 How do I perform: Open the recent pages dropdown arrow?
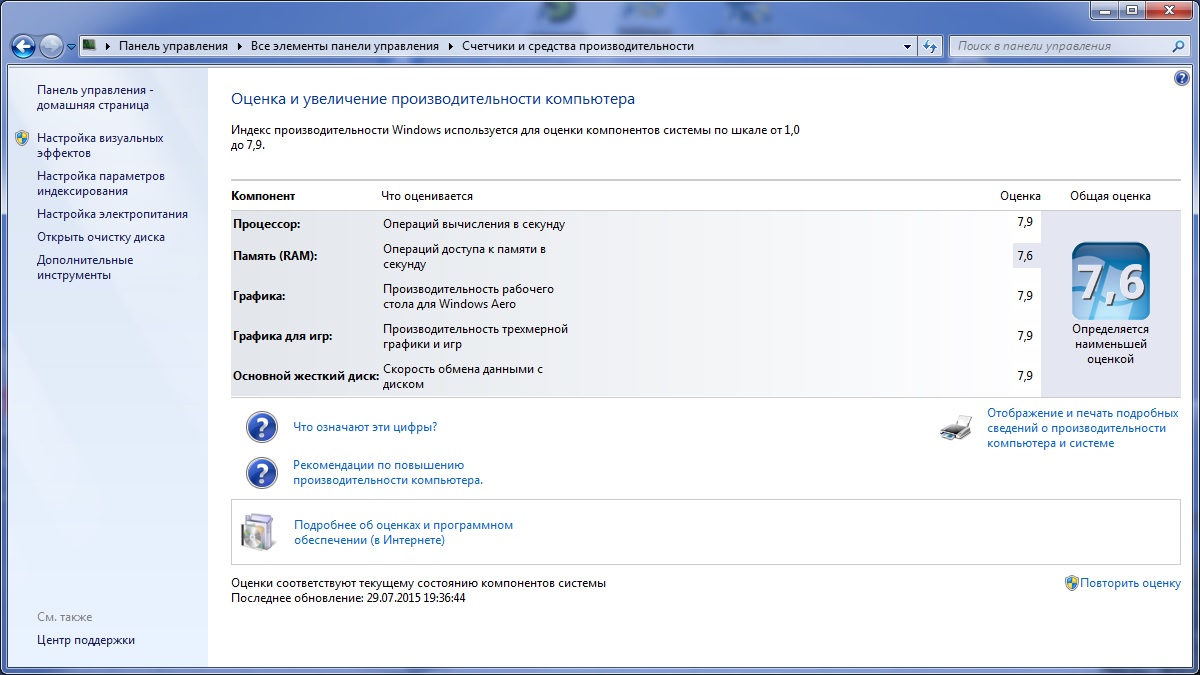point(72,47)
